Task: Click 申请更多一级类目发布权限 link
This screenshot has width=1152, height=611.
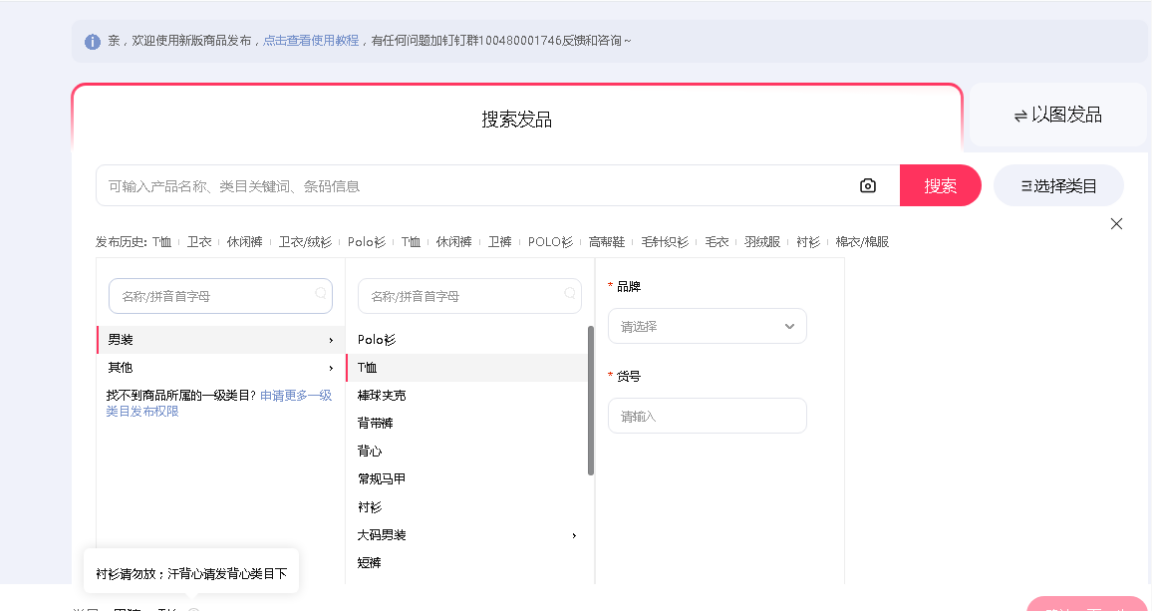Action: pyautogui.click(x=296, y=396)
